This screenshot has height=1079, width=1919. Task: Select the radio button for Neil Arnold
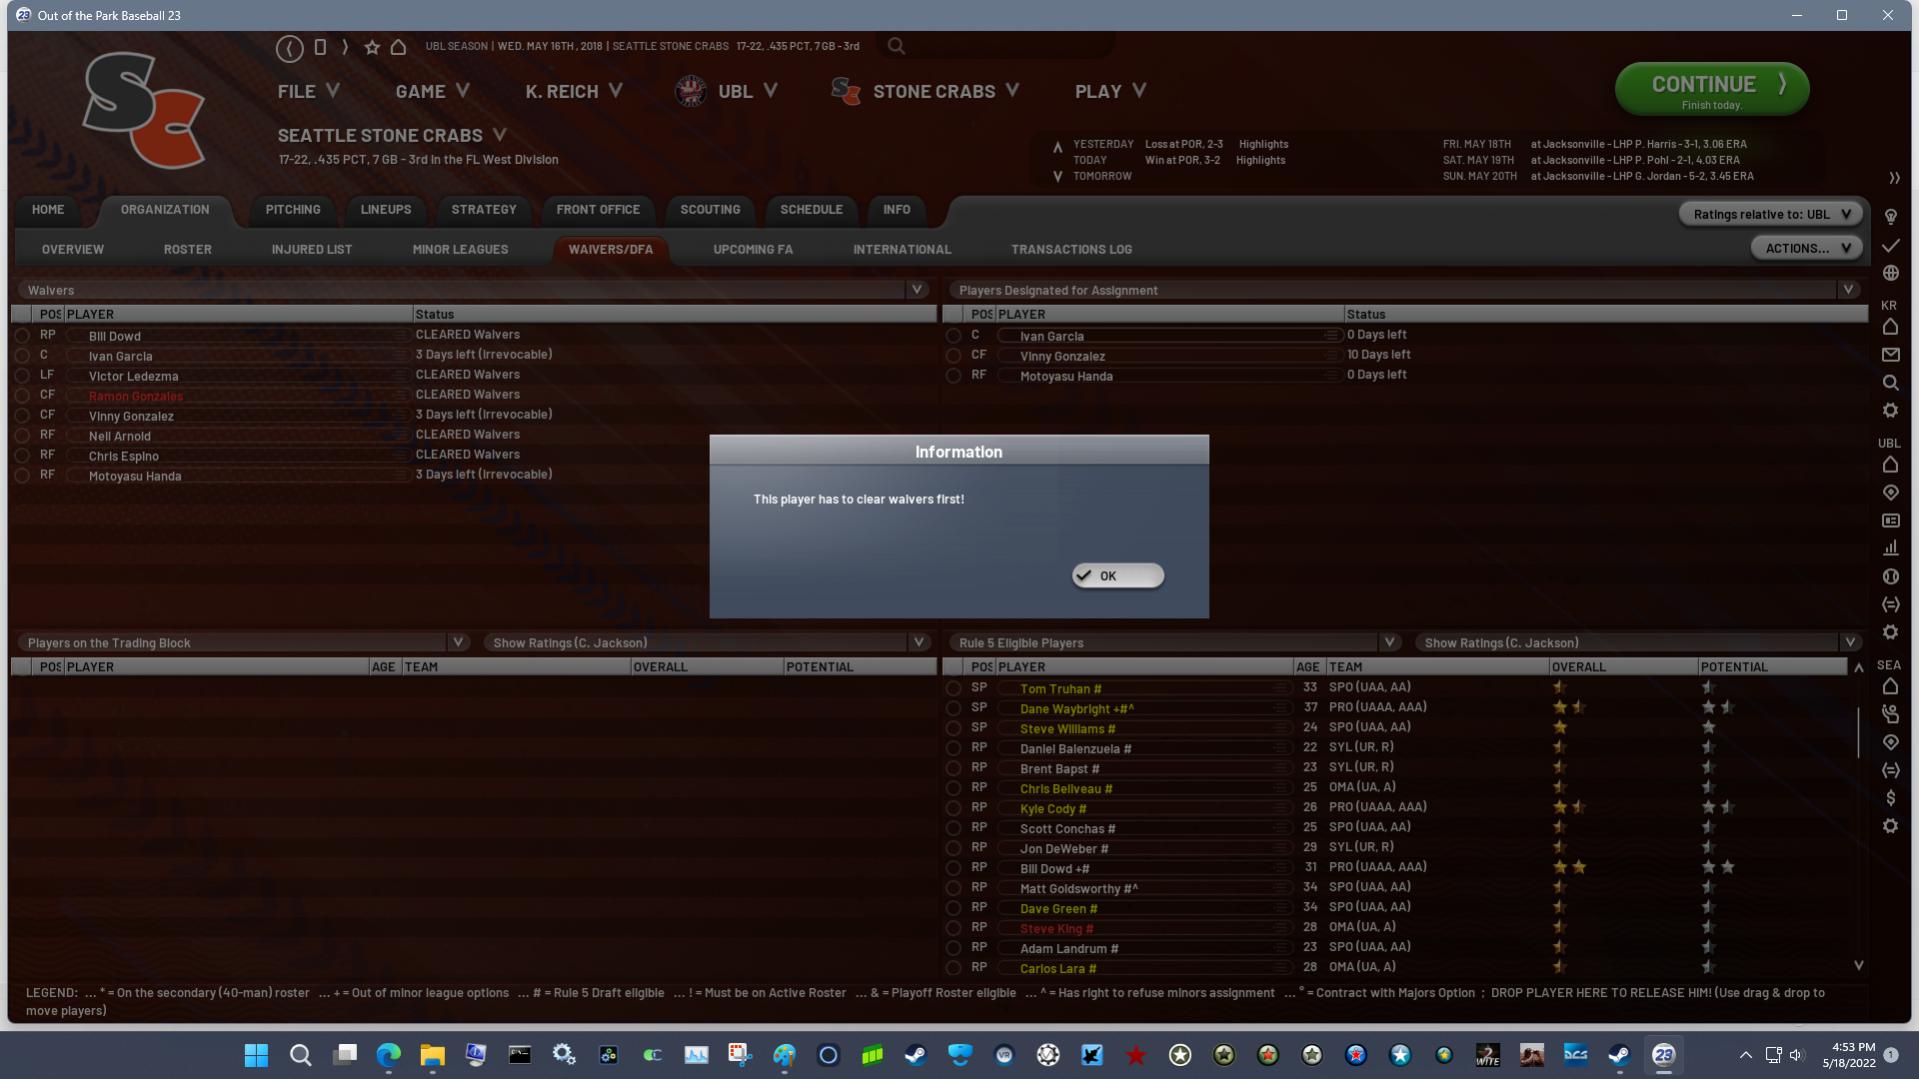pyautogui.click(x=22, y=436)
